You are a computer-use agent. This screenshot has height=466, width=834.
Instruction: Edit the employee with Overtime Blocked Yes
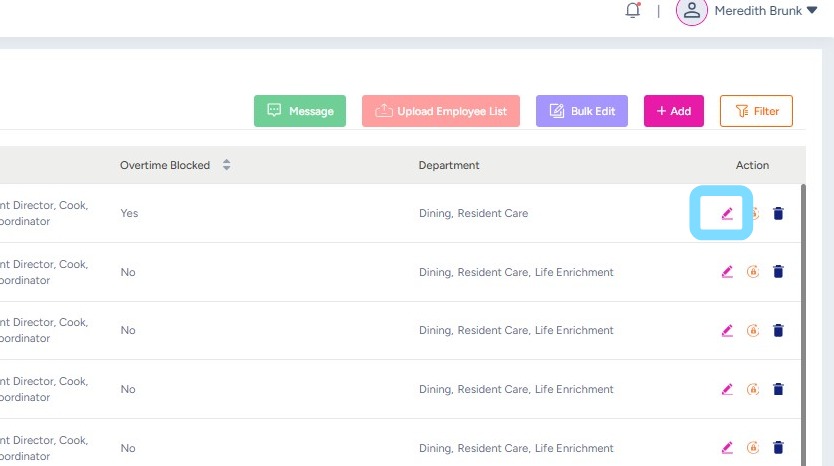click(727, 213)
